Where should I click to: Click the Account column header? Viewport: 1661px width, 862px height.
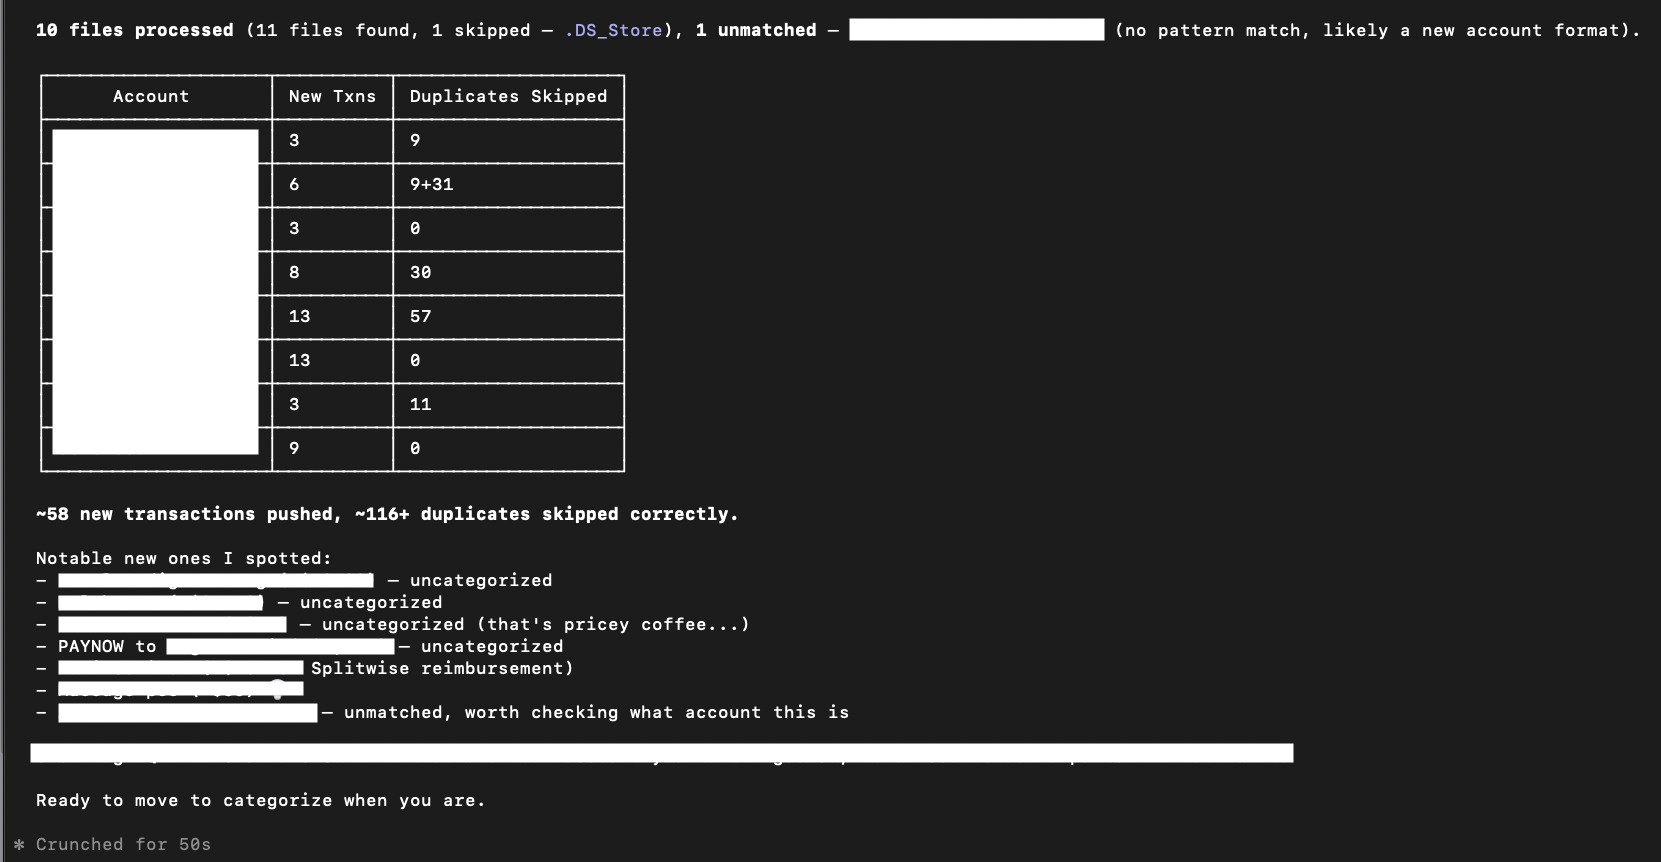click(x=151, y=97)
